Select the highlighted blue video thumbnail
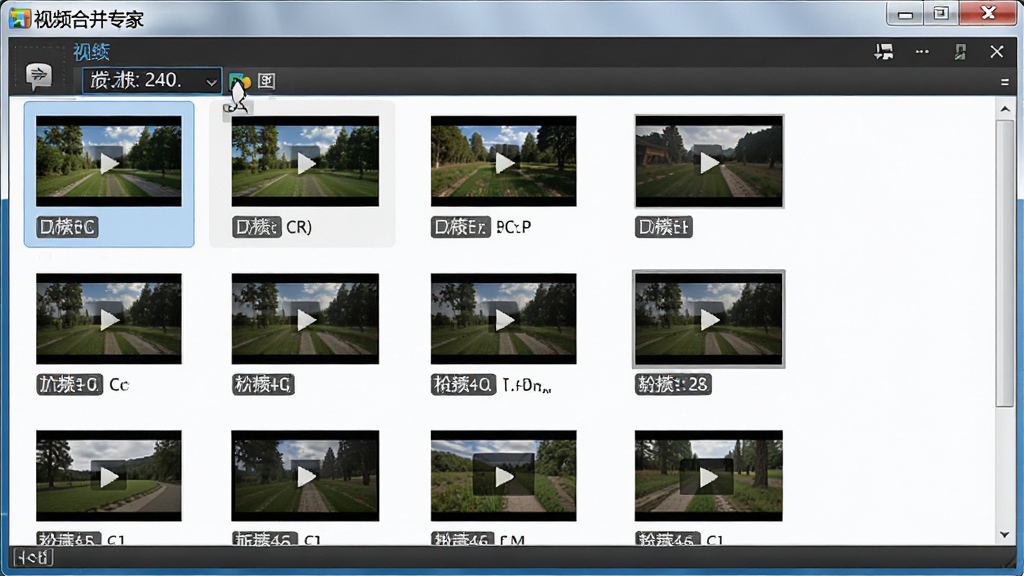This screenshot has height=576, width=1024. click(109, 161)
